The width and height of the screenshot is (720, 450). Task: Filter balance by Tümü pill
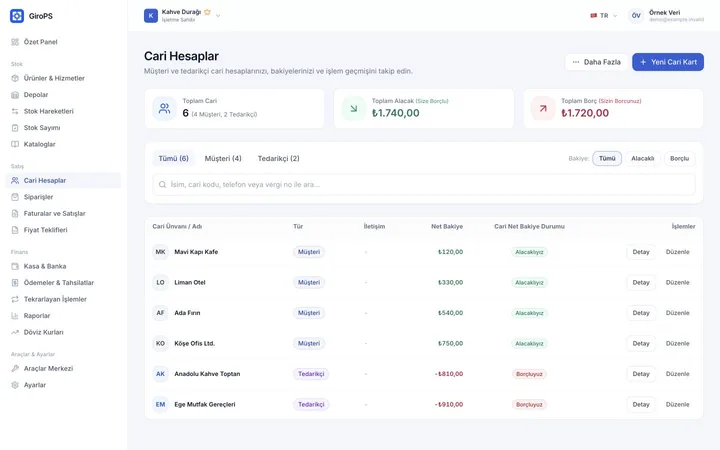(607, 158)
